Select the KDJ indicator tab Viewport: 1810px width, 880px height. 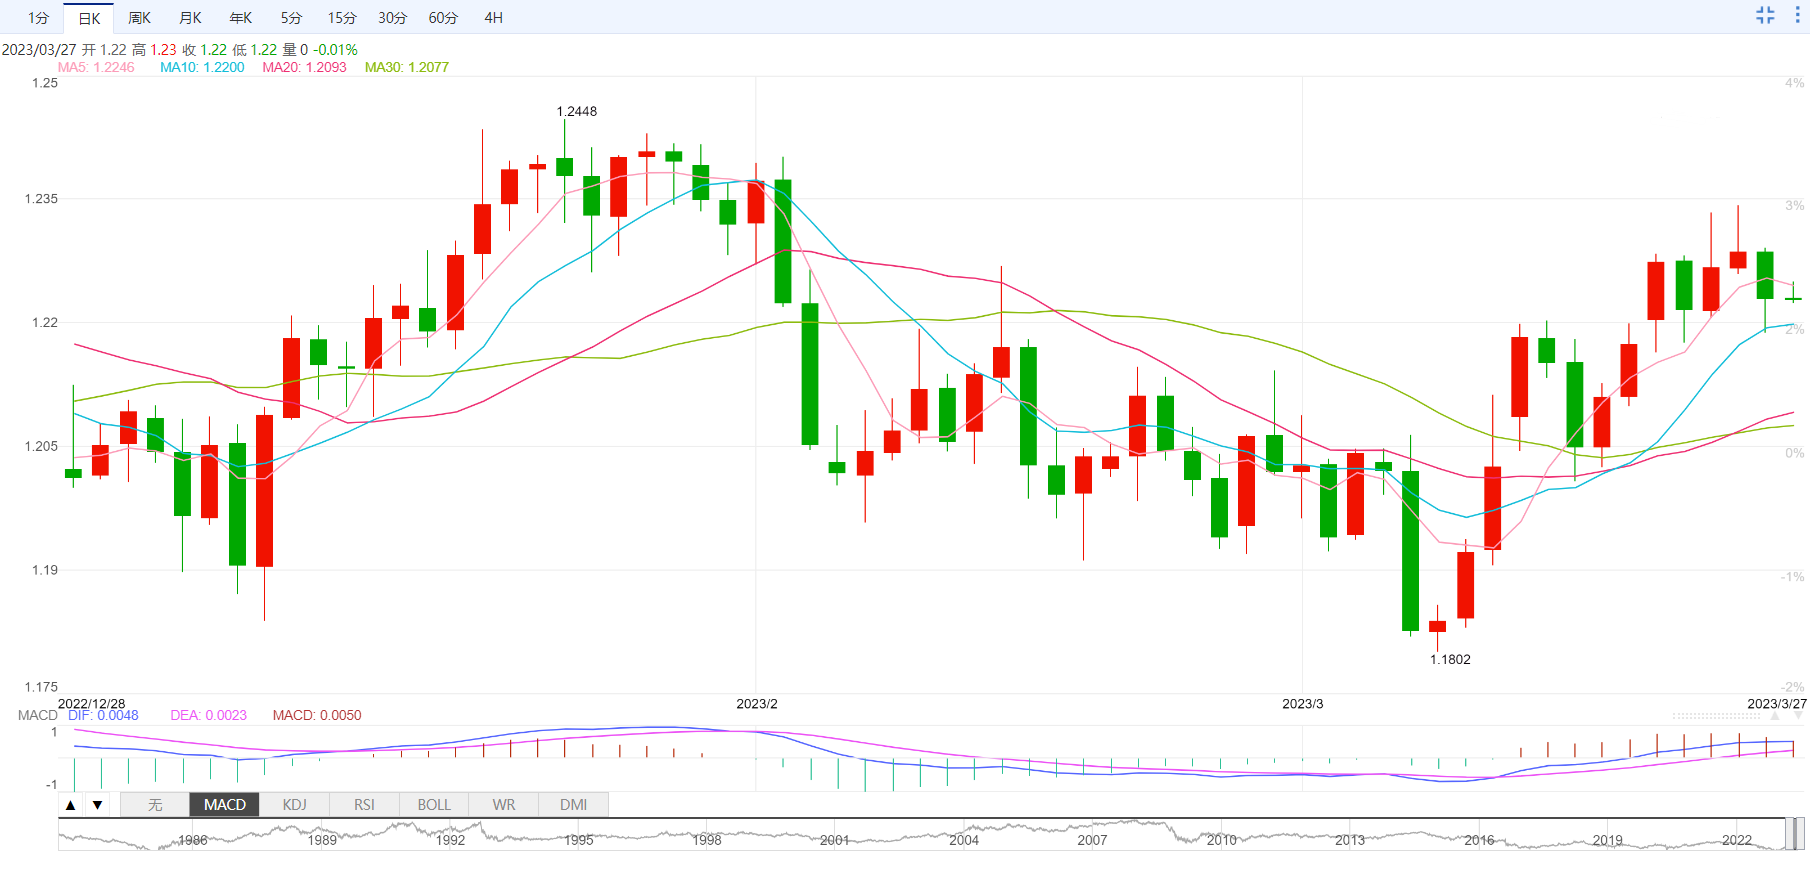[294, 805]
